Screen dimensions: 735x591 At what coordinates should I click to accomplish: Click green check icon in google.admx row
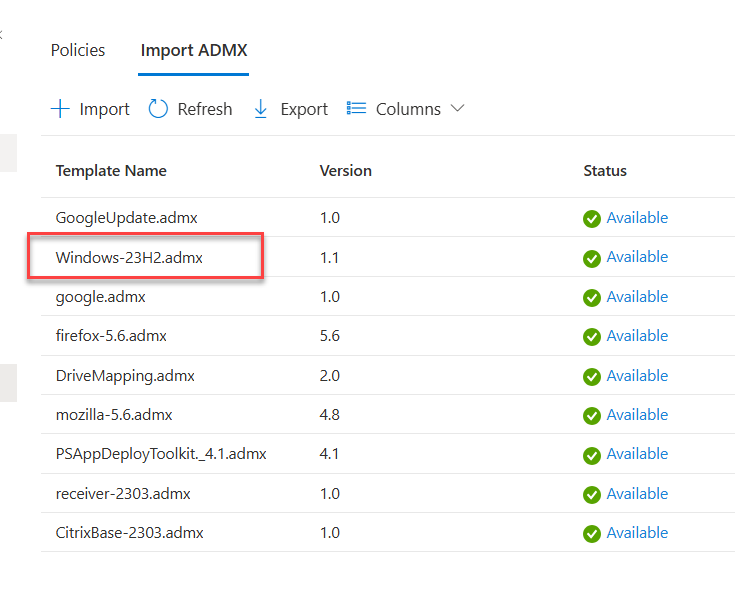tap(592, 298)
